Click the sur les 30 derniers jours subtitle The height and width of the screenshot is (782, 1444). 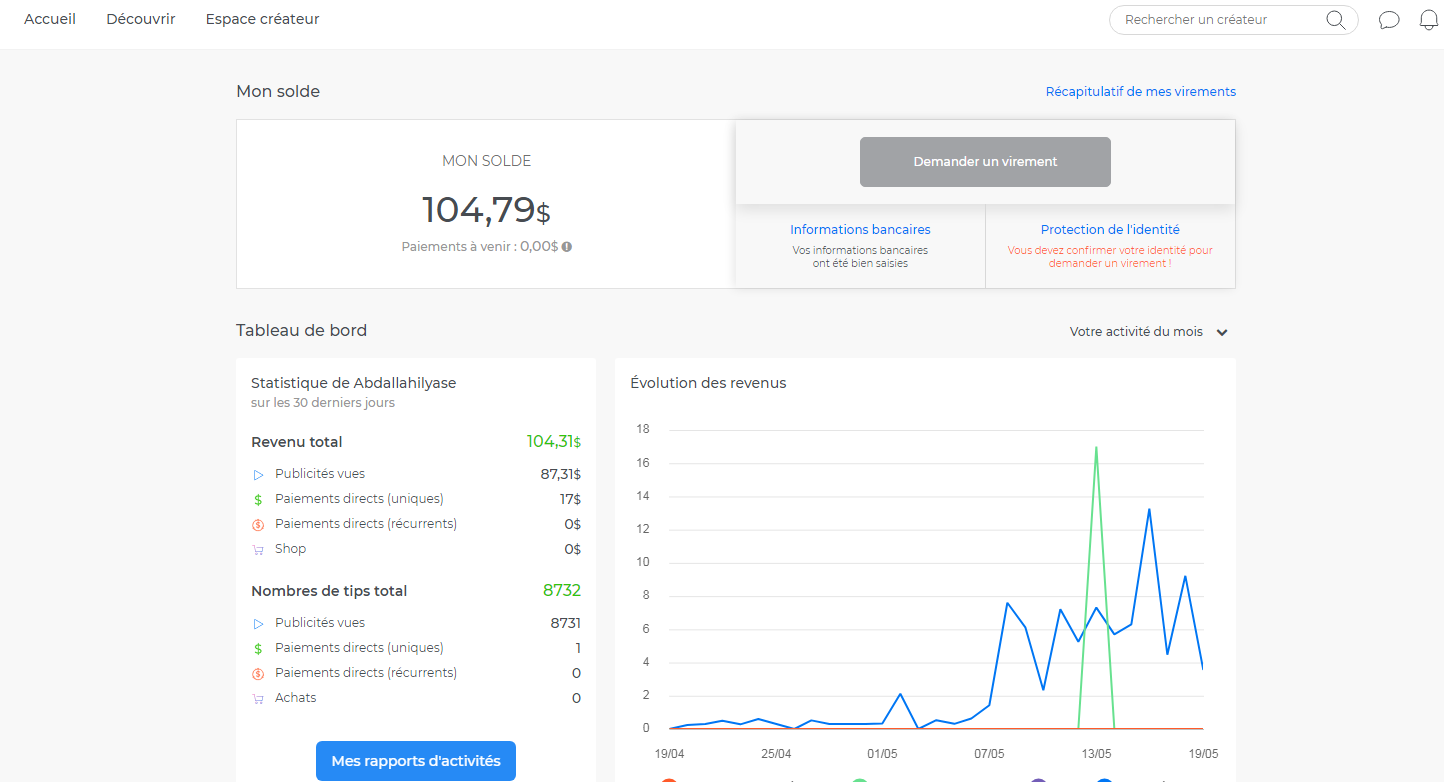(x=323, y=403)
